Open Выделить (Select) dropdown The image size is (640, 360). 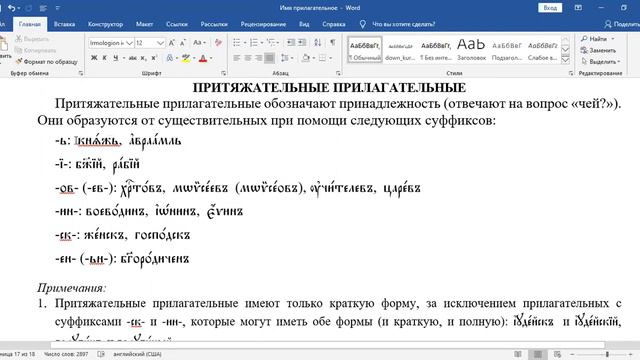click(600, 62)
